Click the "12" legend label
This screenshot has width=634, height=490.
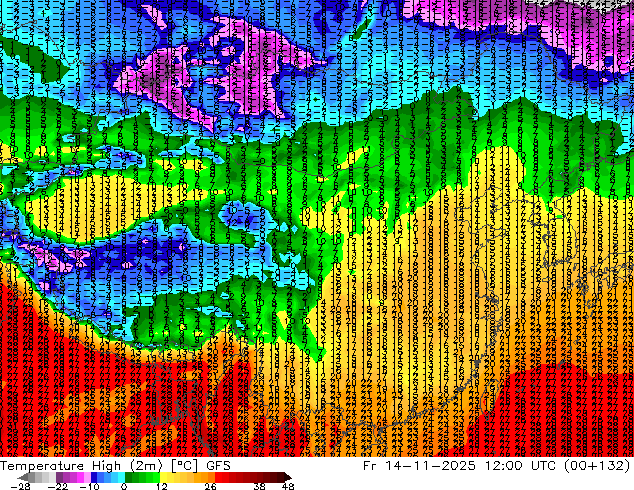(x=162, y=486)
